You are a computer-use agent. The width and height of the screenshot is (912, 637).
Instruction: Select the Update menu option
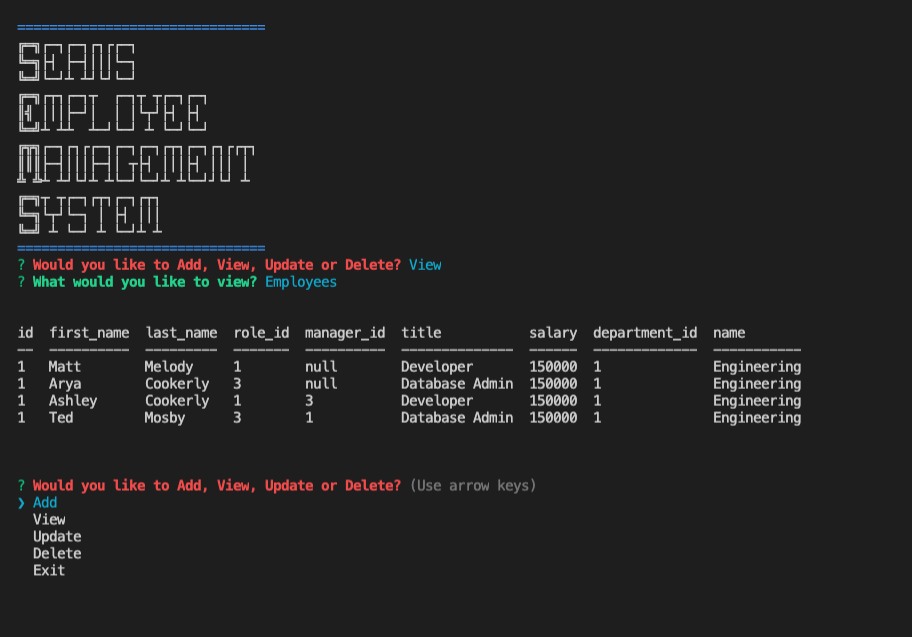(x=56, y=536)
